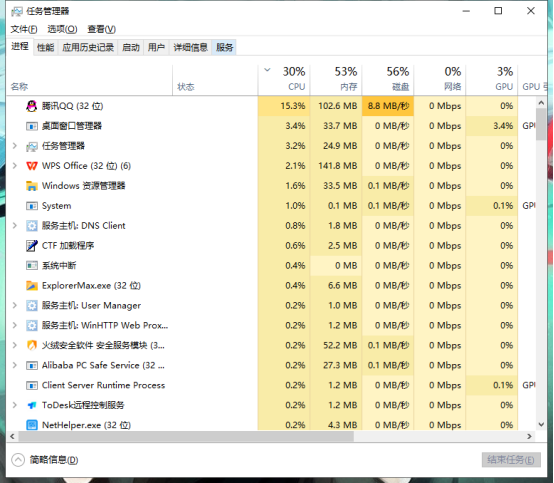Image resolution: width=554 pixels, height=483 pixels.
Task: Open the 选项(O) menu
Action: point(62,29)
